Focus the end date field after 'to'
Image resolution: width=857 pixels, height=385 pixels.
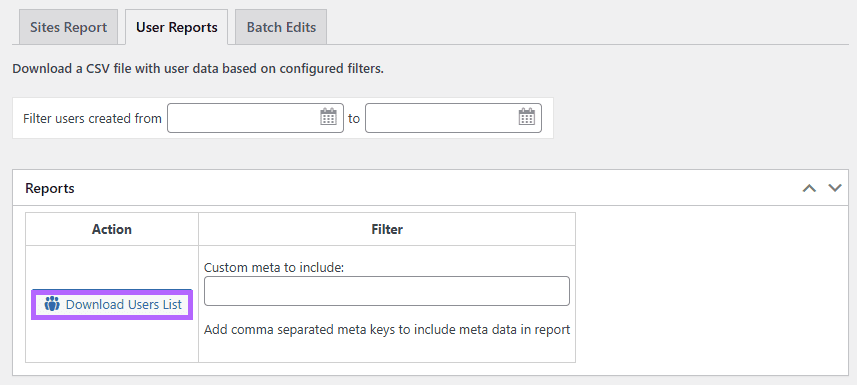click(x=453, y=118)
